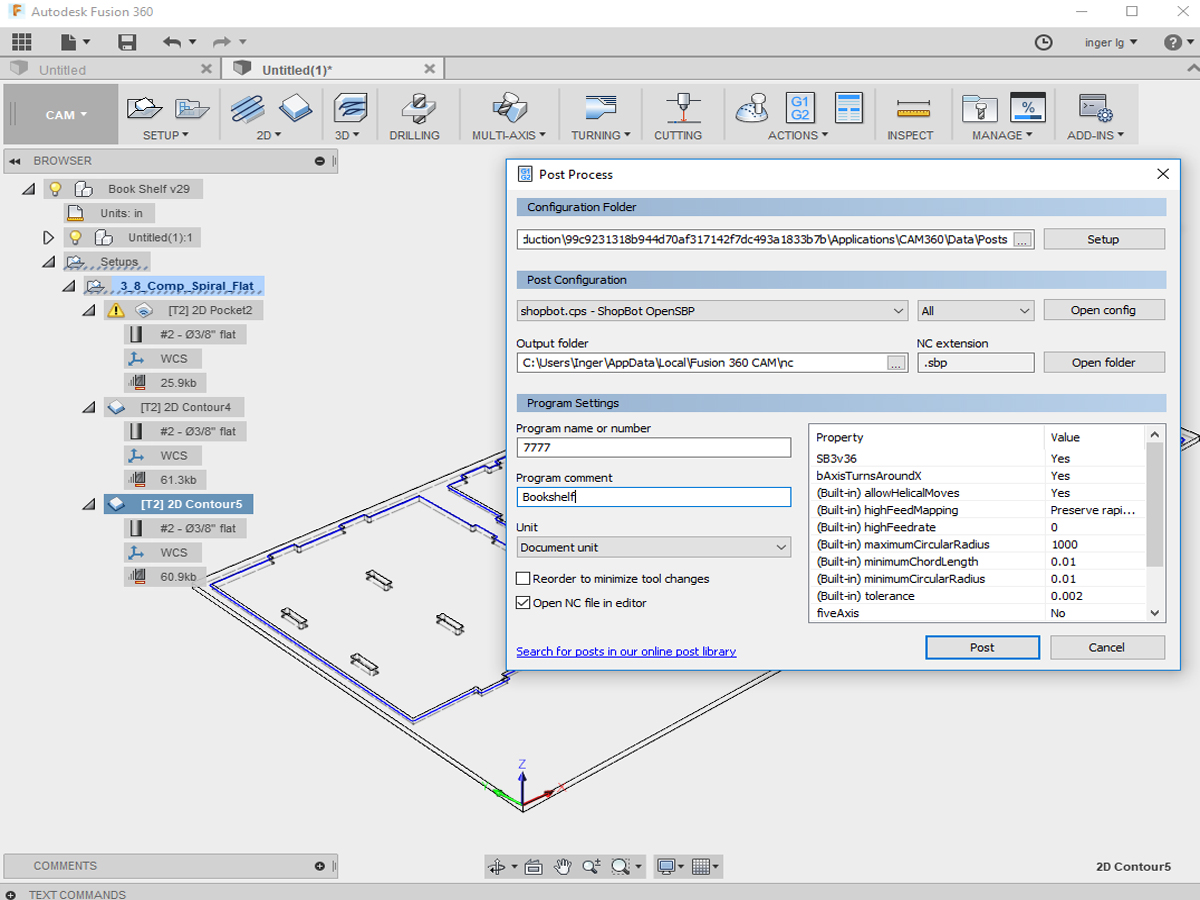Screen dimensions: 1200x900
Task: Click the G1 G2 post process icon
Action: click(x=800, y=107)
